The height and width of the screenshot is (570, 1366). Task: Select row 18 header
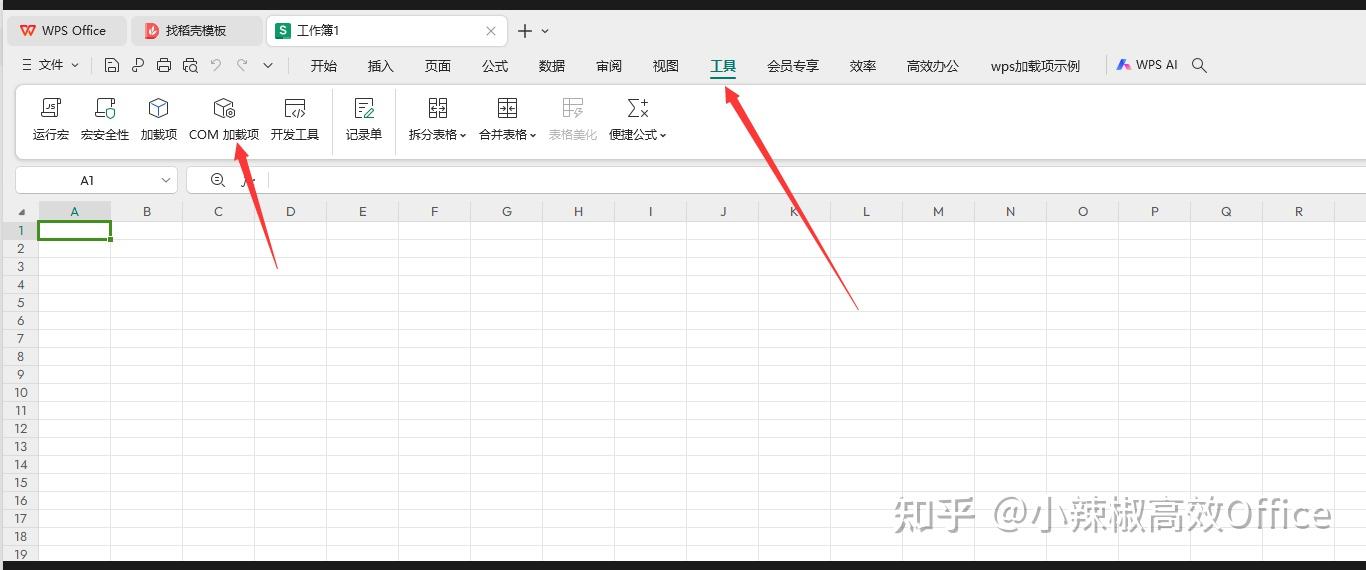point(20,536)
